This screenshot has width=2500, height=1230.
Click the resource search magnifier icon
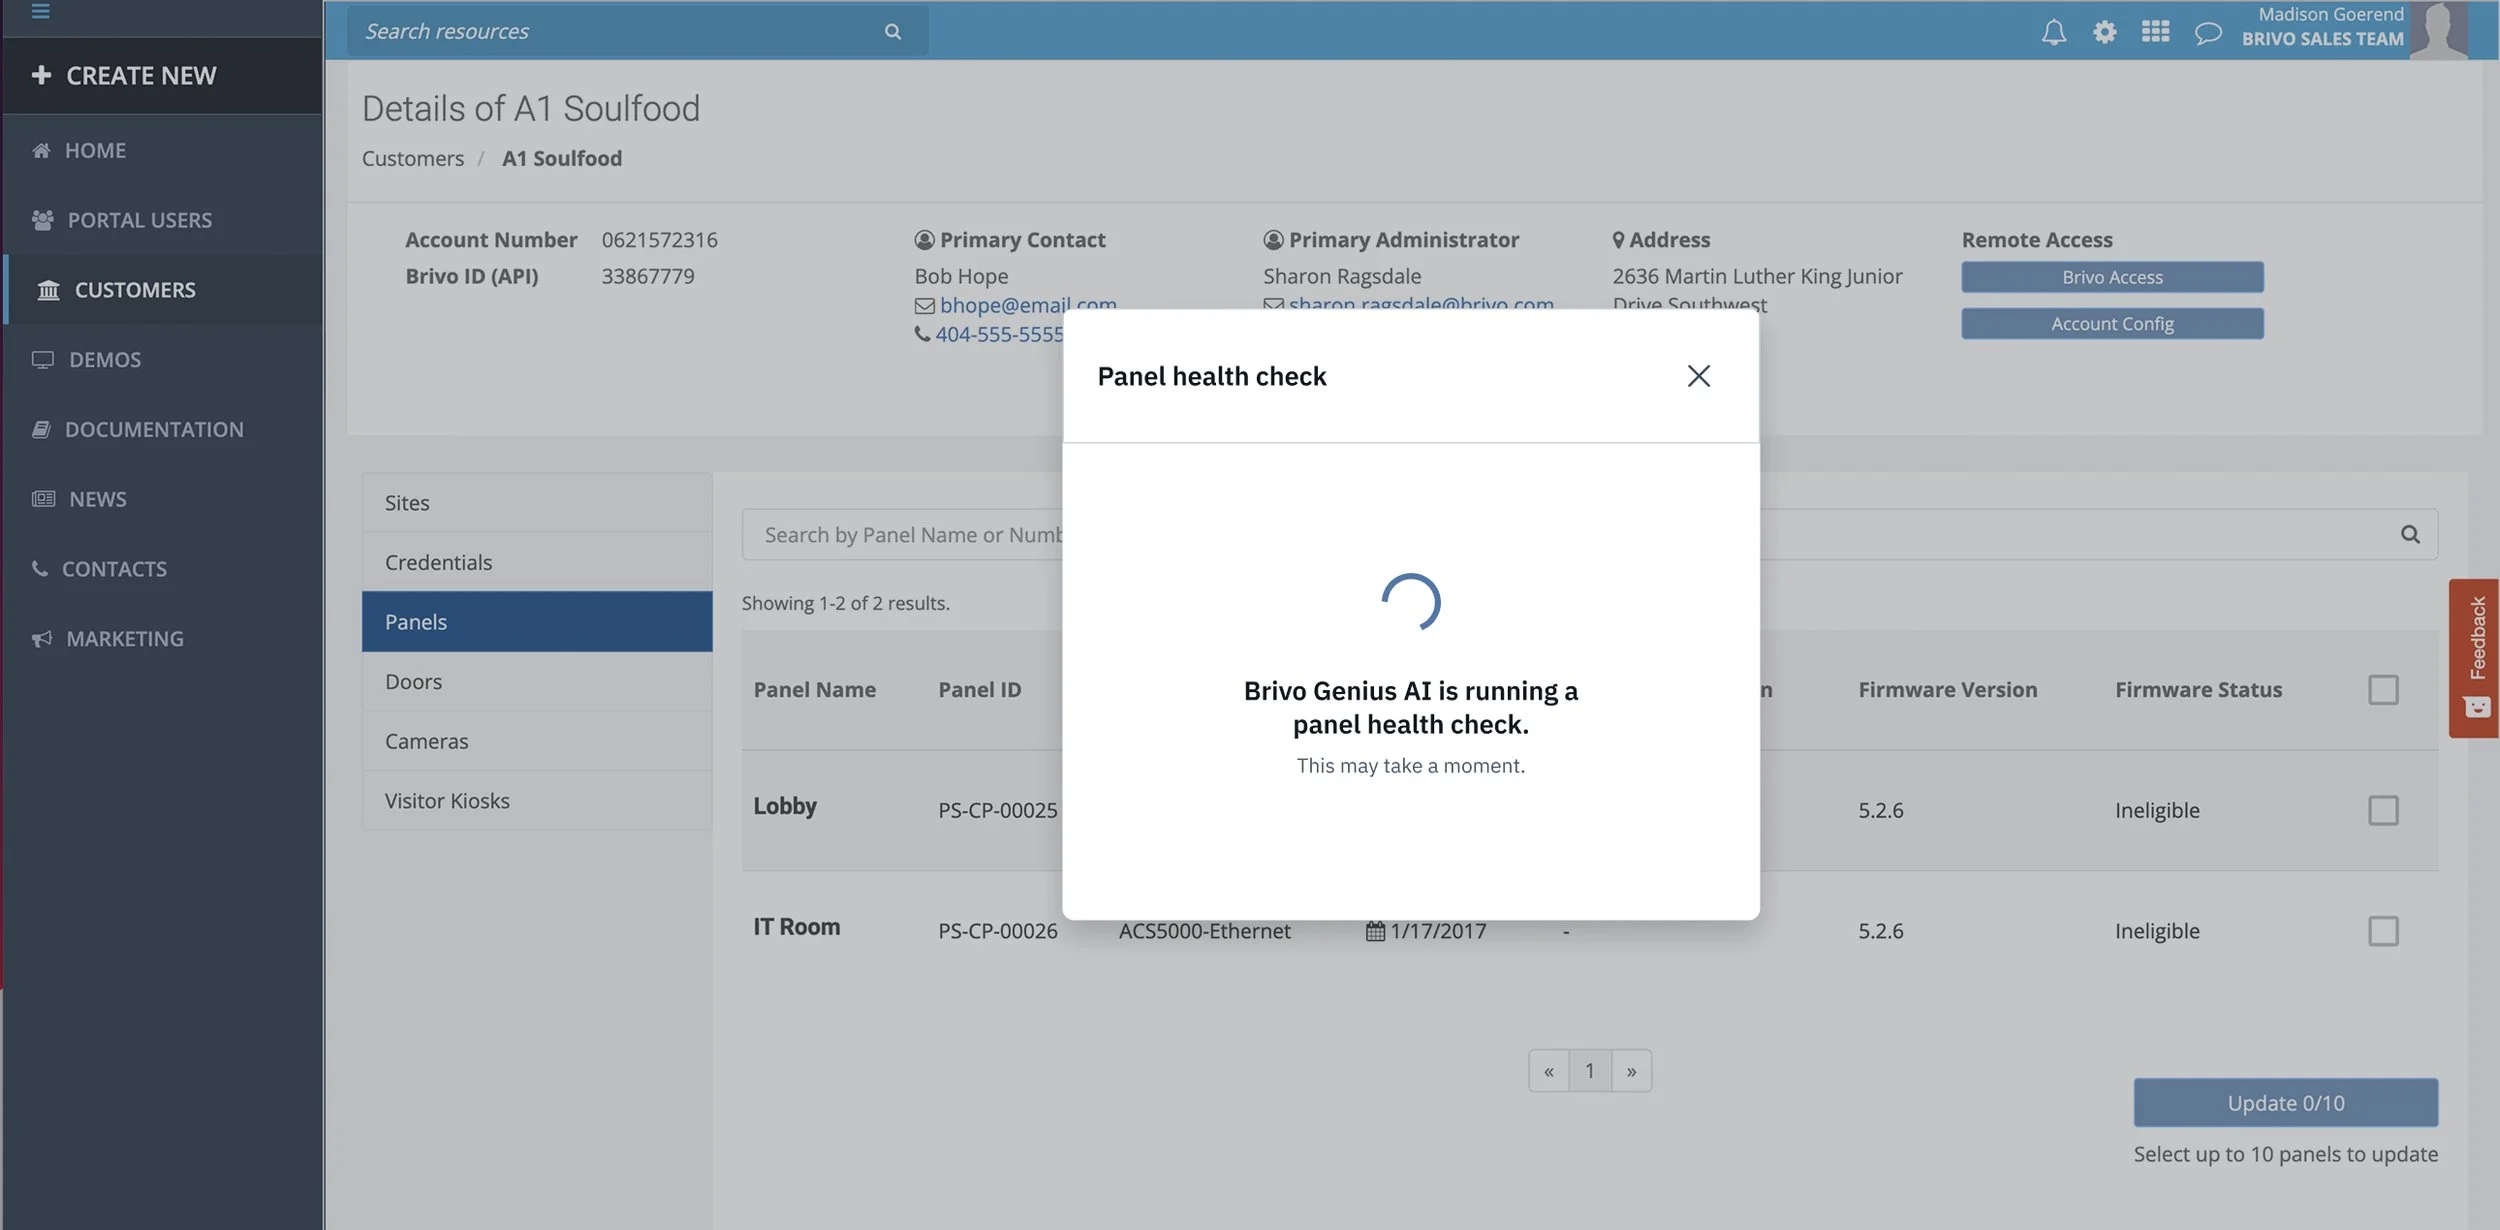click(x=892, y=32)
